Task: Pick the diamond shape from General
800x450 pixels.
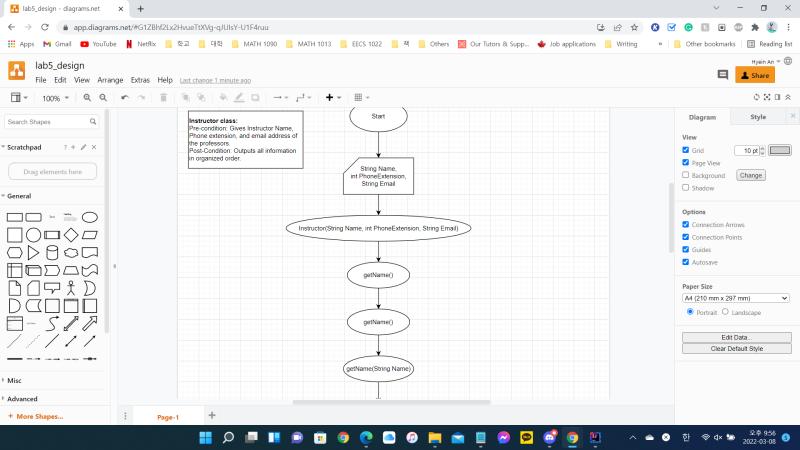Action: [71, 235]
